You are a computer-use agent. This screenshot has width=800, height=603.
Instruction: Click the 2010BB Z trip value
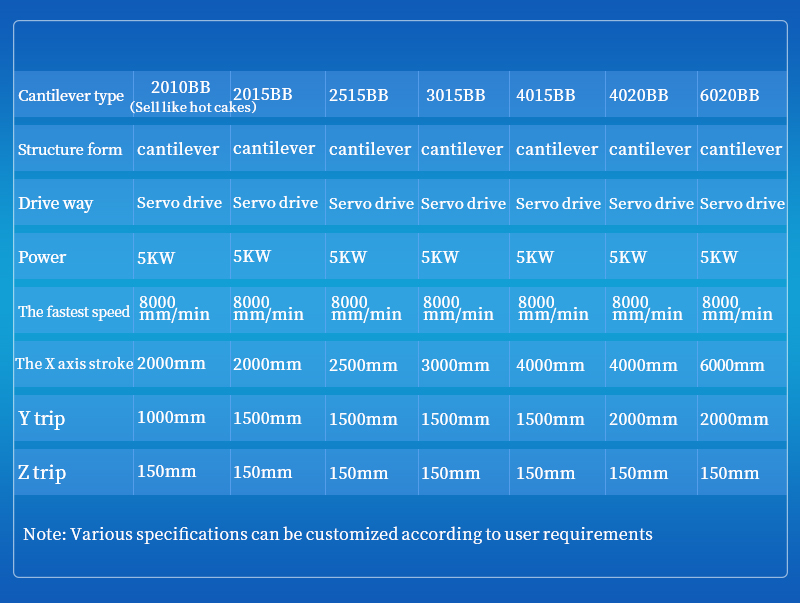[x=167, y=471]
